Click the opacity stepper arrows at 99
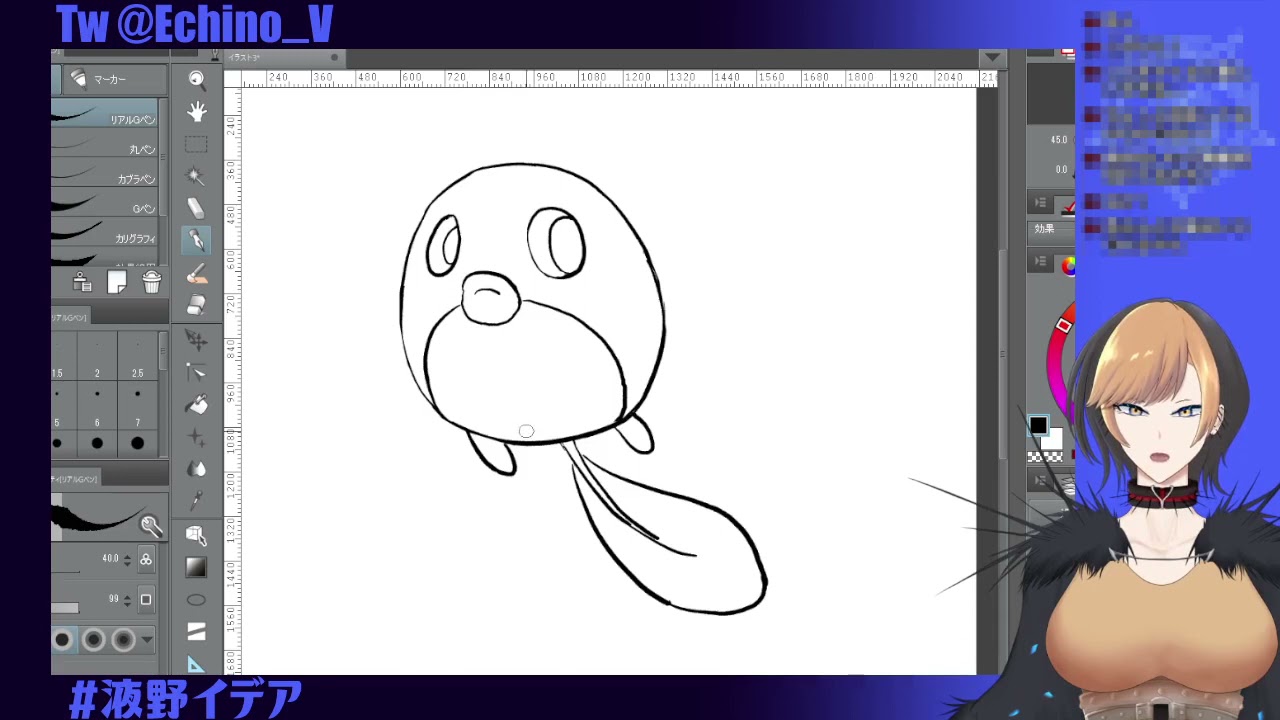Image resolution: width=1280 pixels, height=720 pixels. click(x=127, y=599)
